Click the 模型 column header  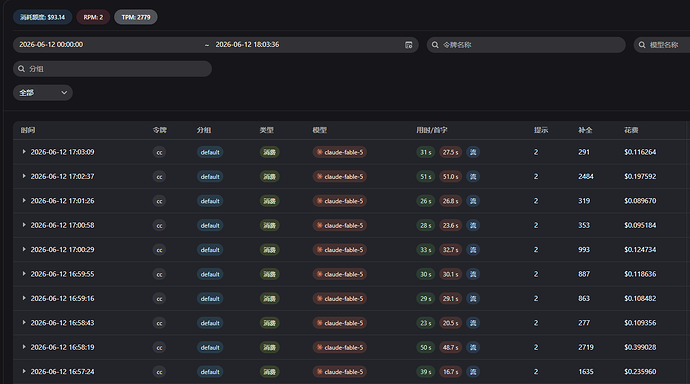pos(319,130)
